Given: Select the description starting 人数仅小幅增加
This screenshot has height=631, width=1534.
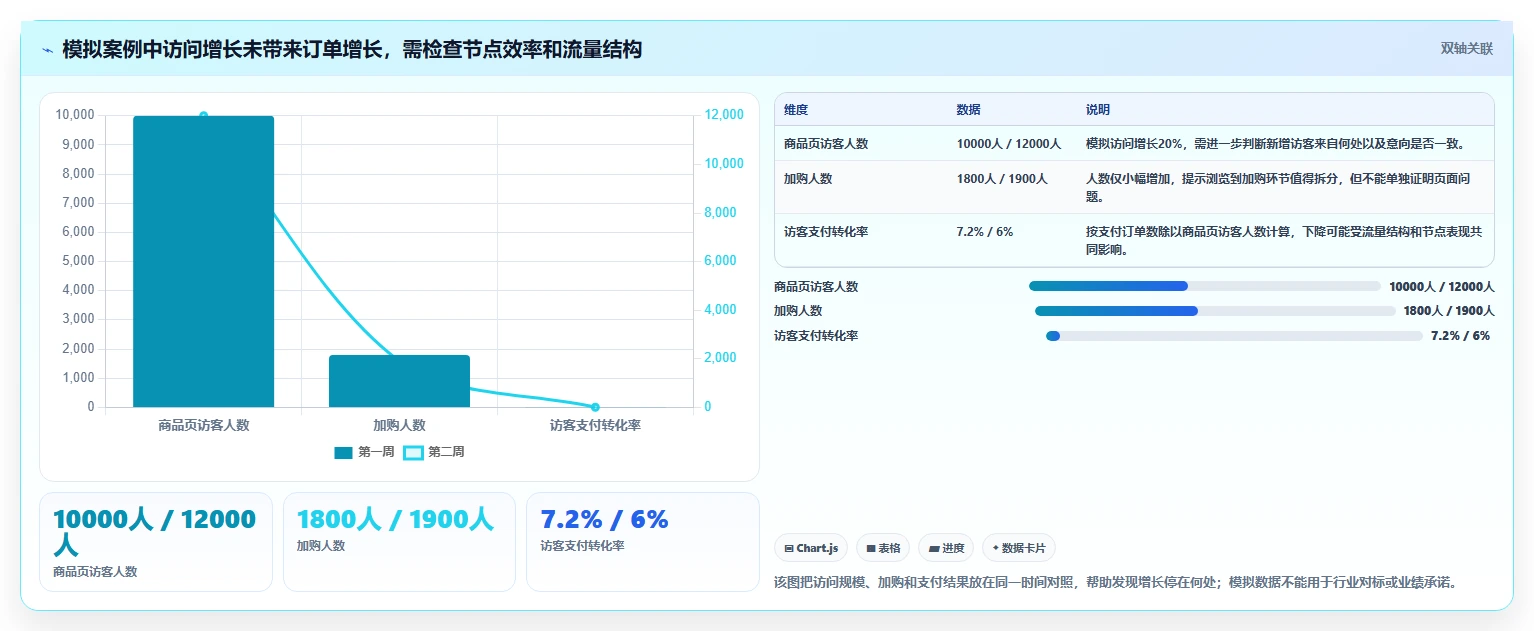Looking at the screenshot, I should coord(1279,187).
